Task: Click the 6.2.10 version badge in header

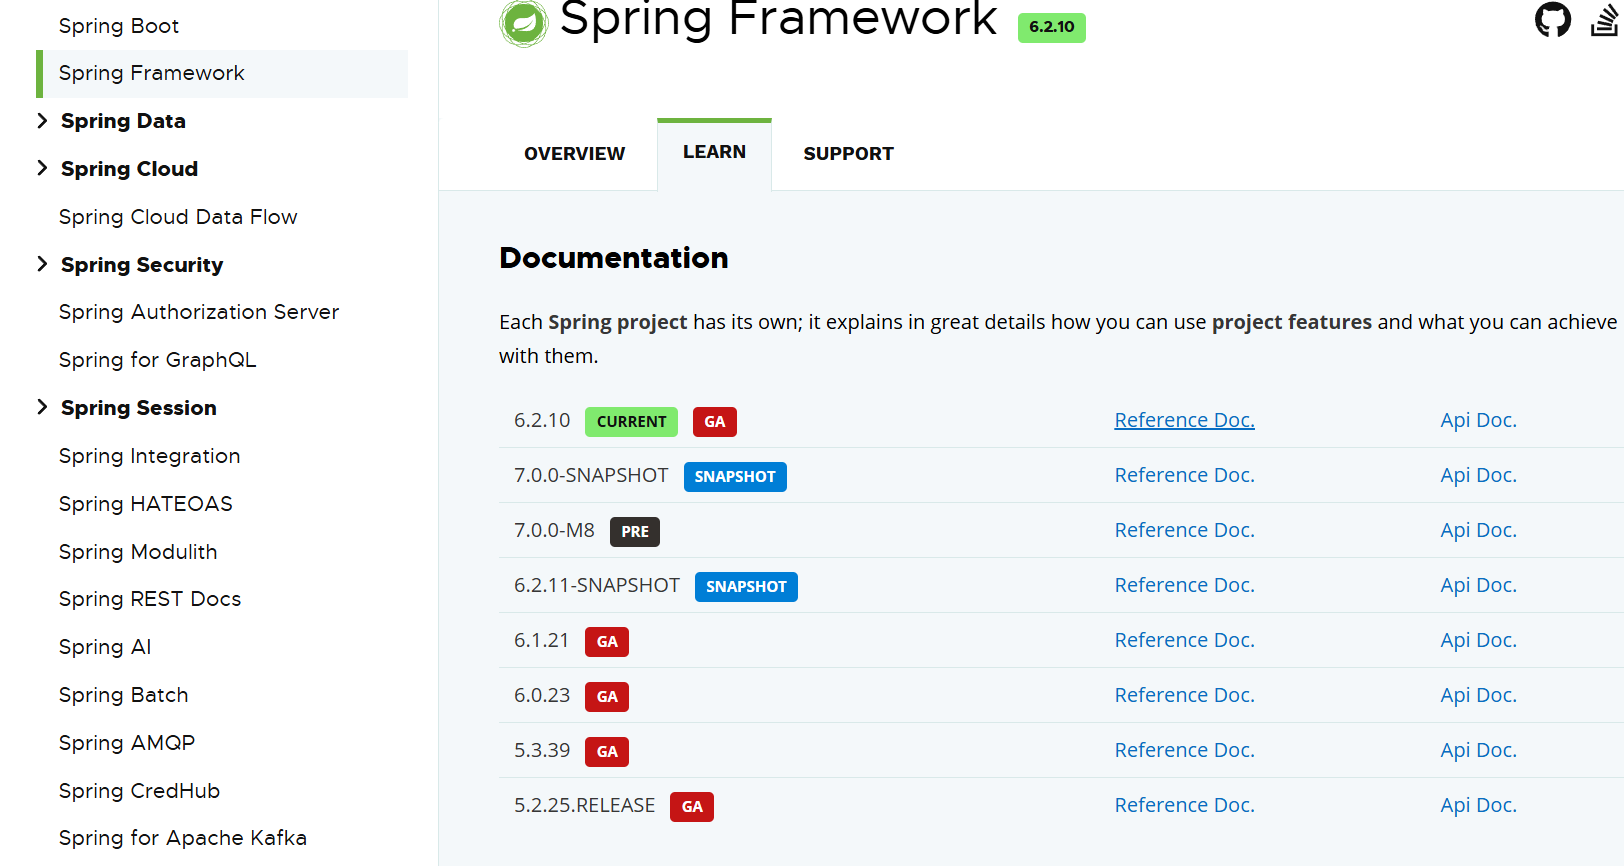Action: (x=1051, y=27)
